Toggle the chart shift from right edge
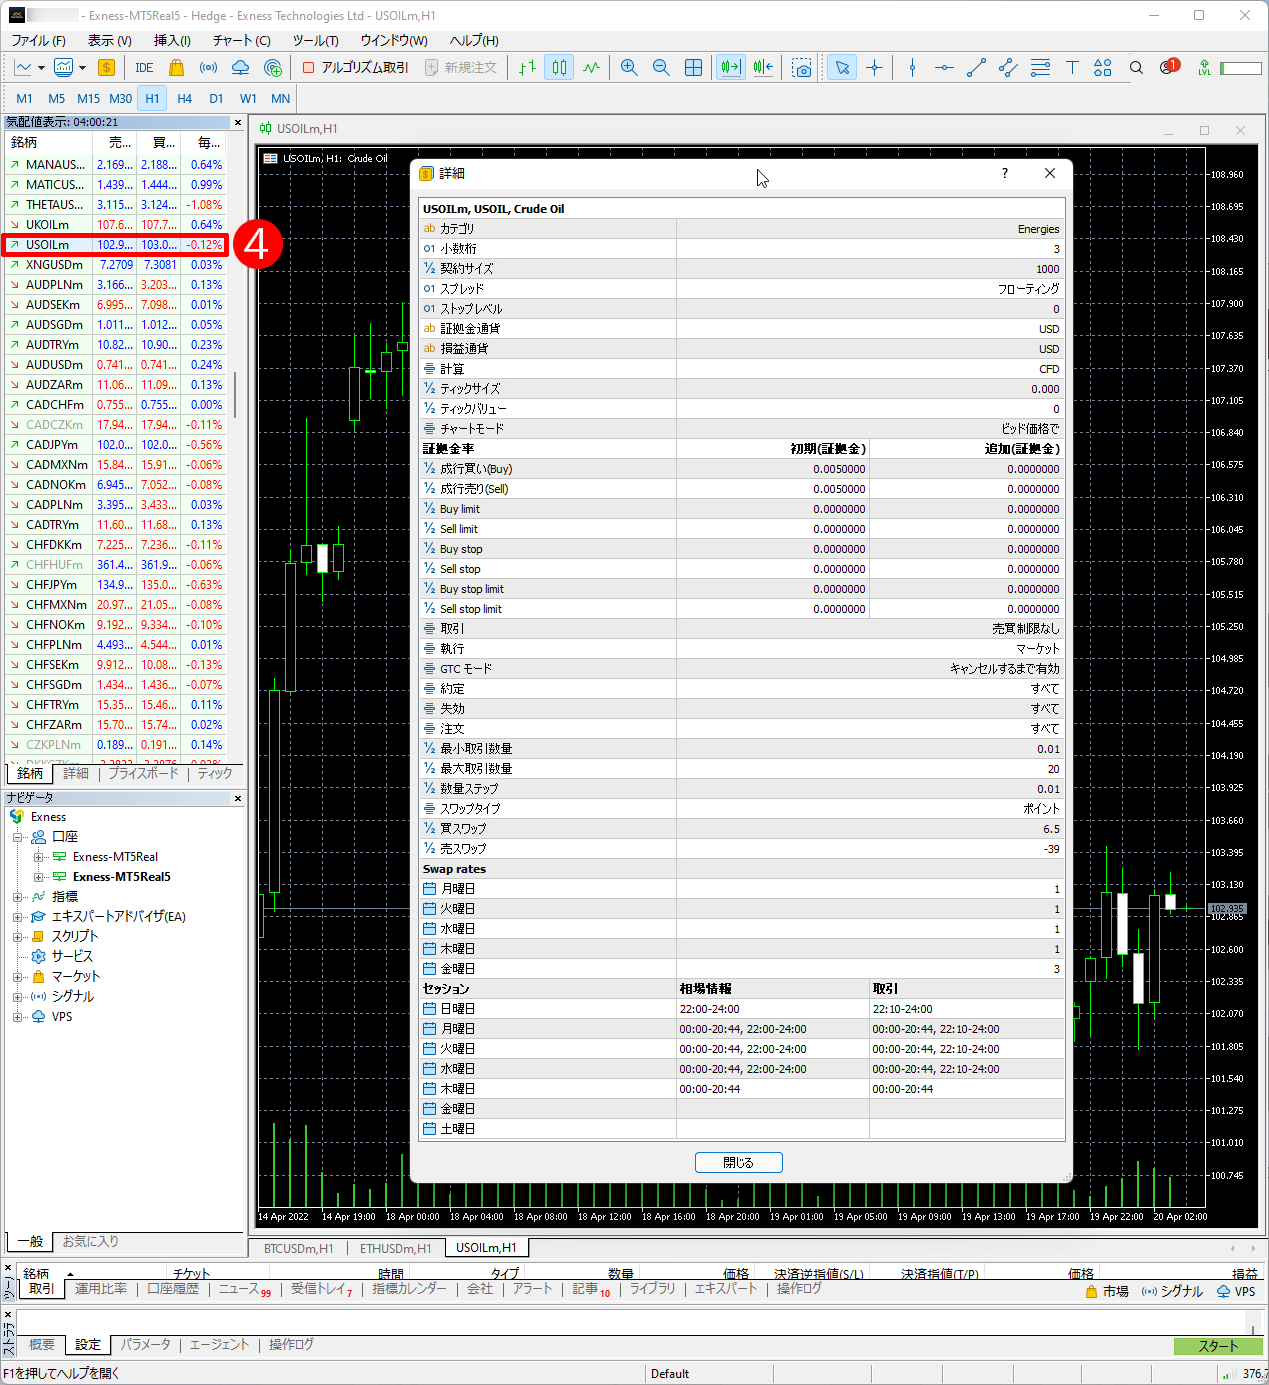 [x=763, y=68]
